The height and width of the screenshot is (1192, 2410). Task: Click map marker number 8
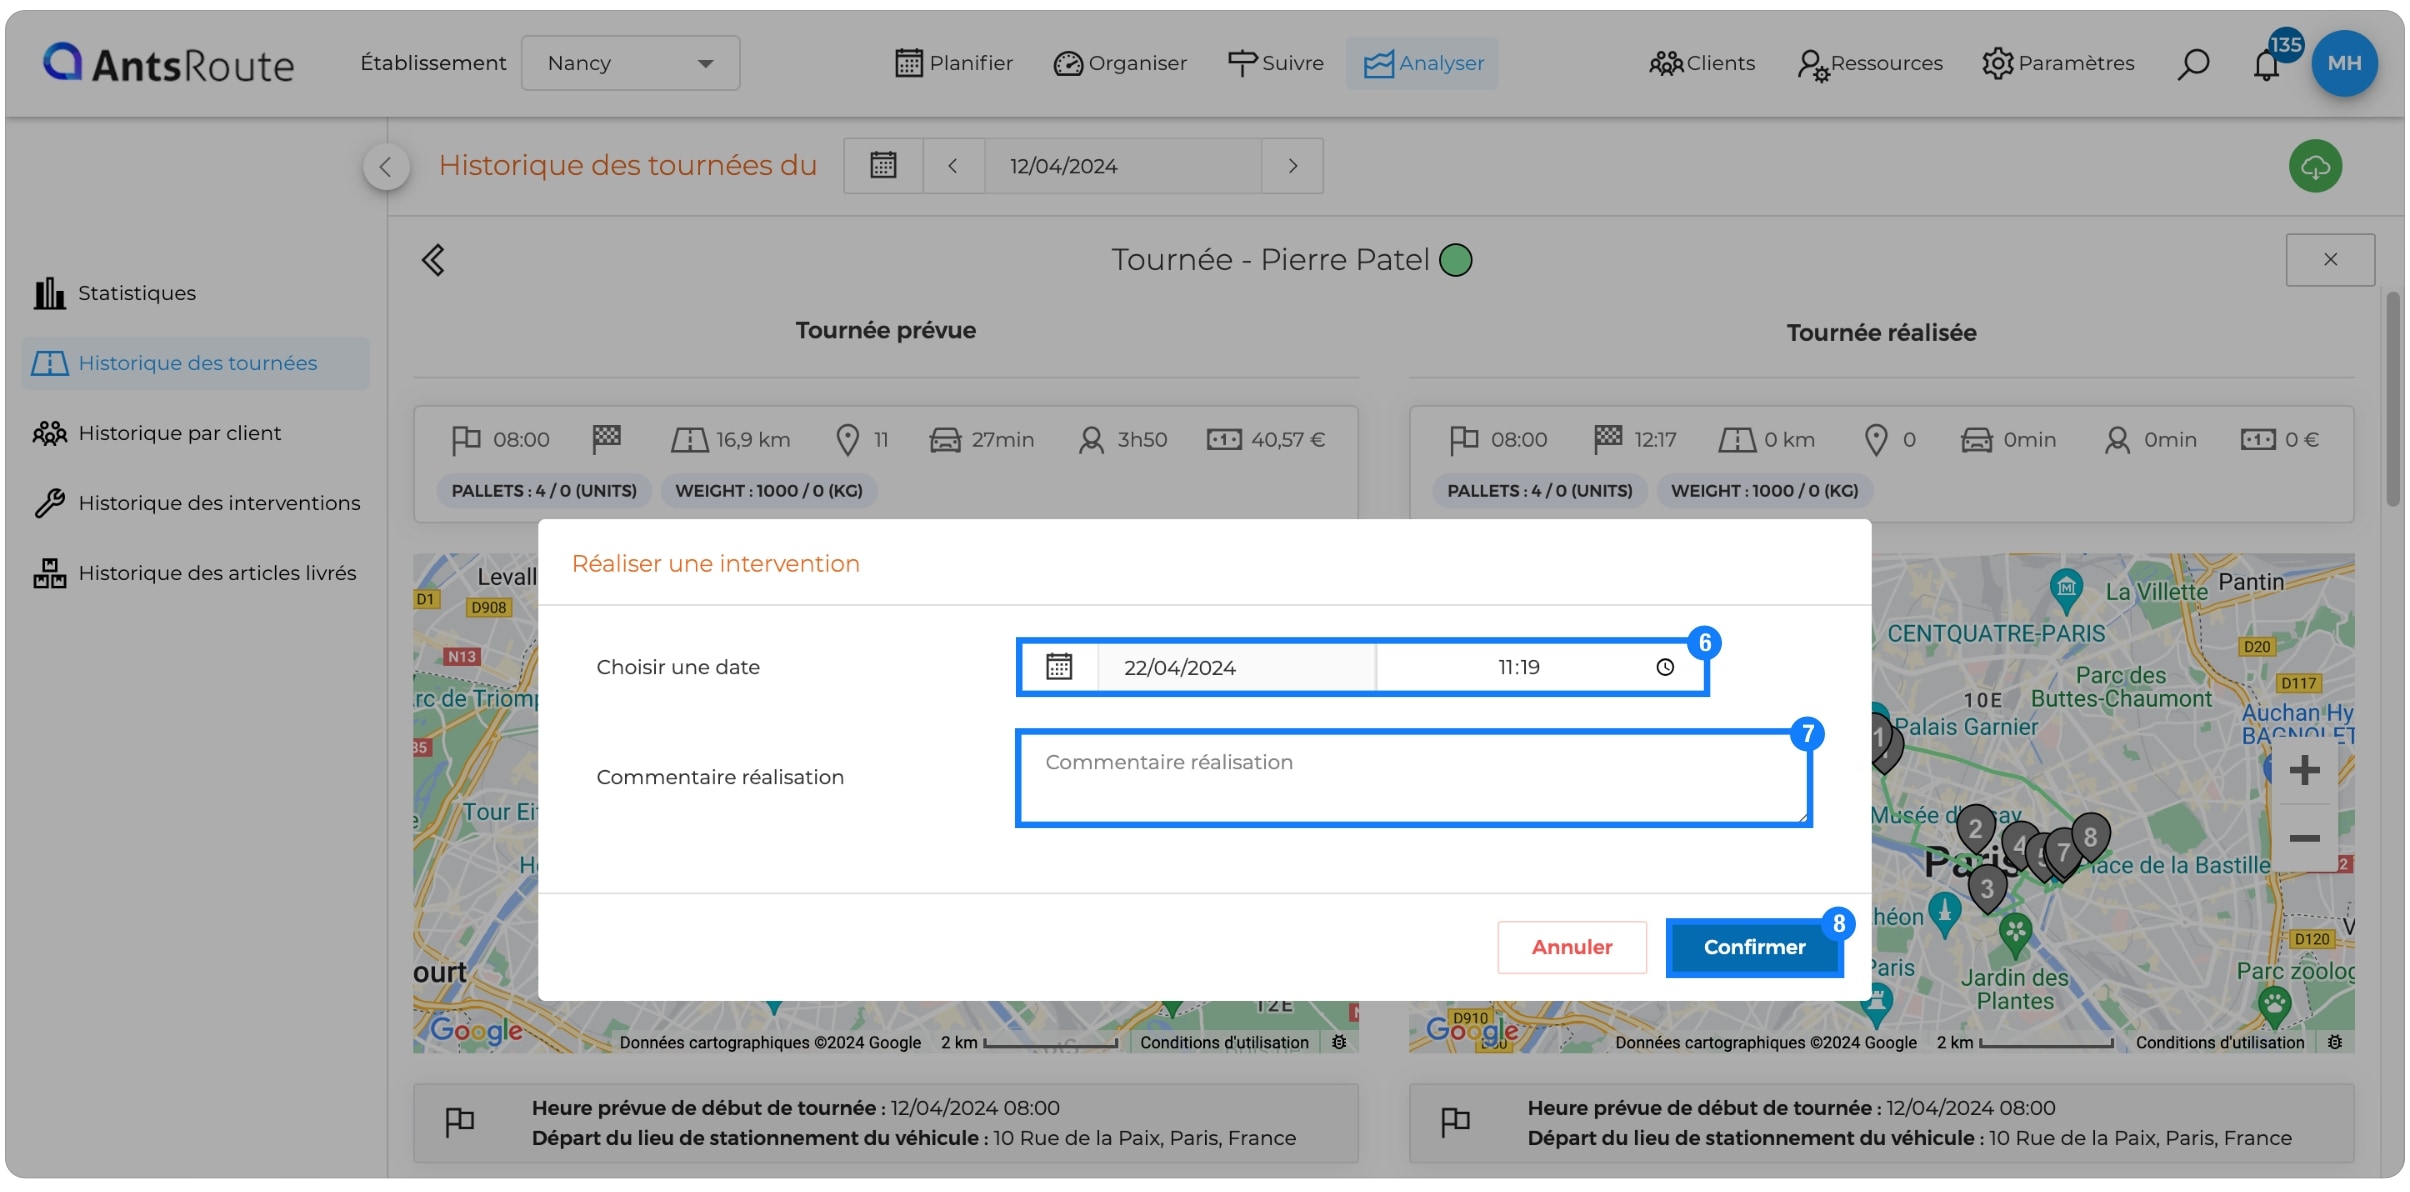click(x=2090, y=837)
